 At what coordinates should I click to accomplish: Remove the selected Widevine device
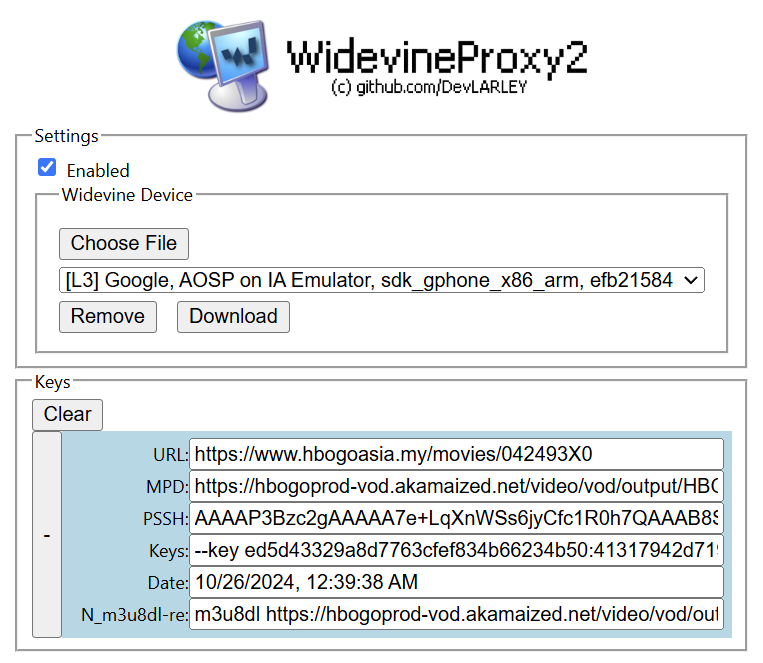click(x=108, y=316)
